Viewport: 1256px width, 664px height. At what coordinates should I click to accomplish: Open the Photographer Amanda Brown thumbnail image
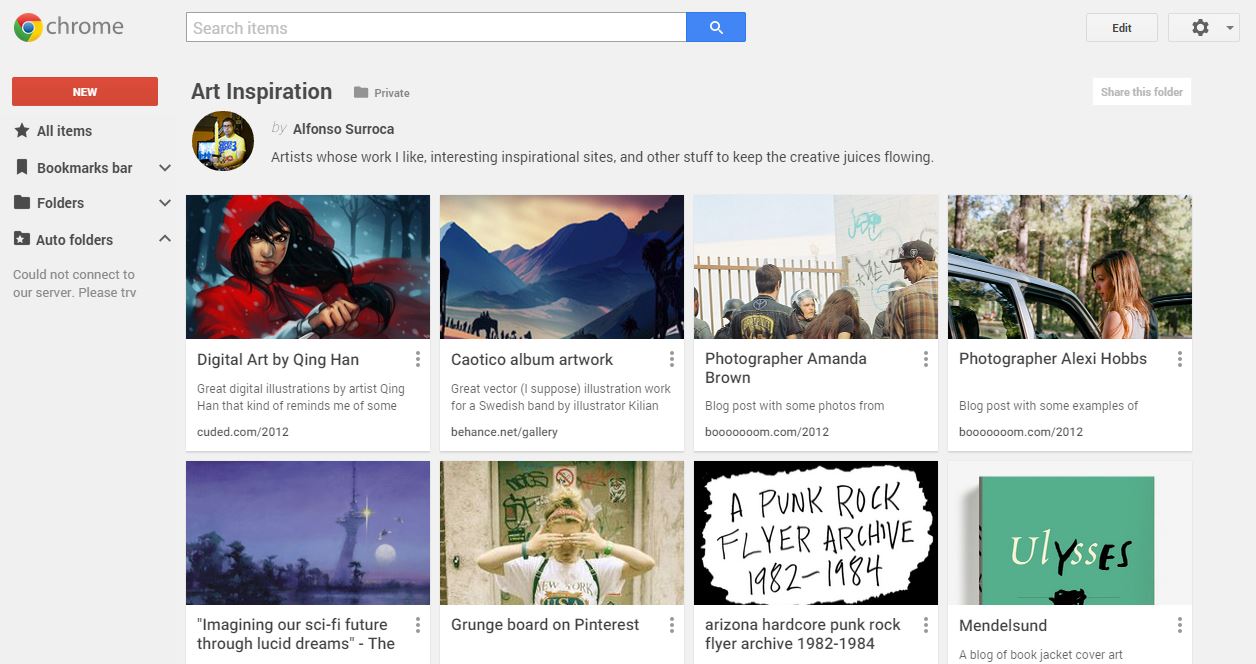click(815, 266)
